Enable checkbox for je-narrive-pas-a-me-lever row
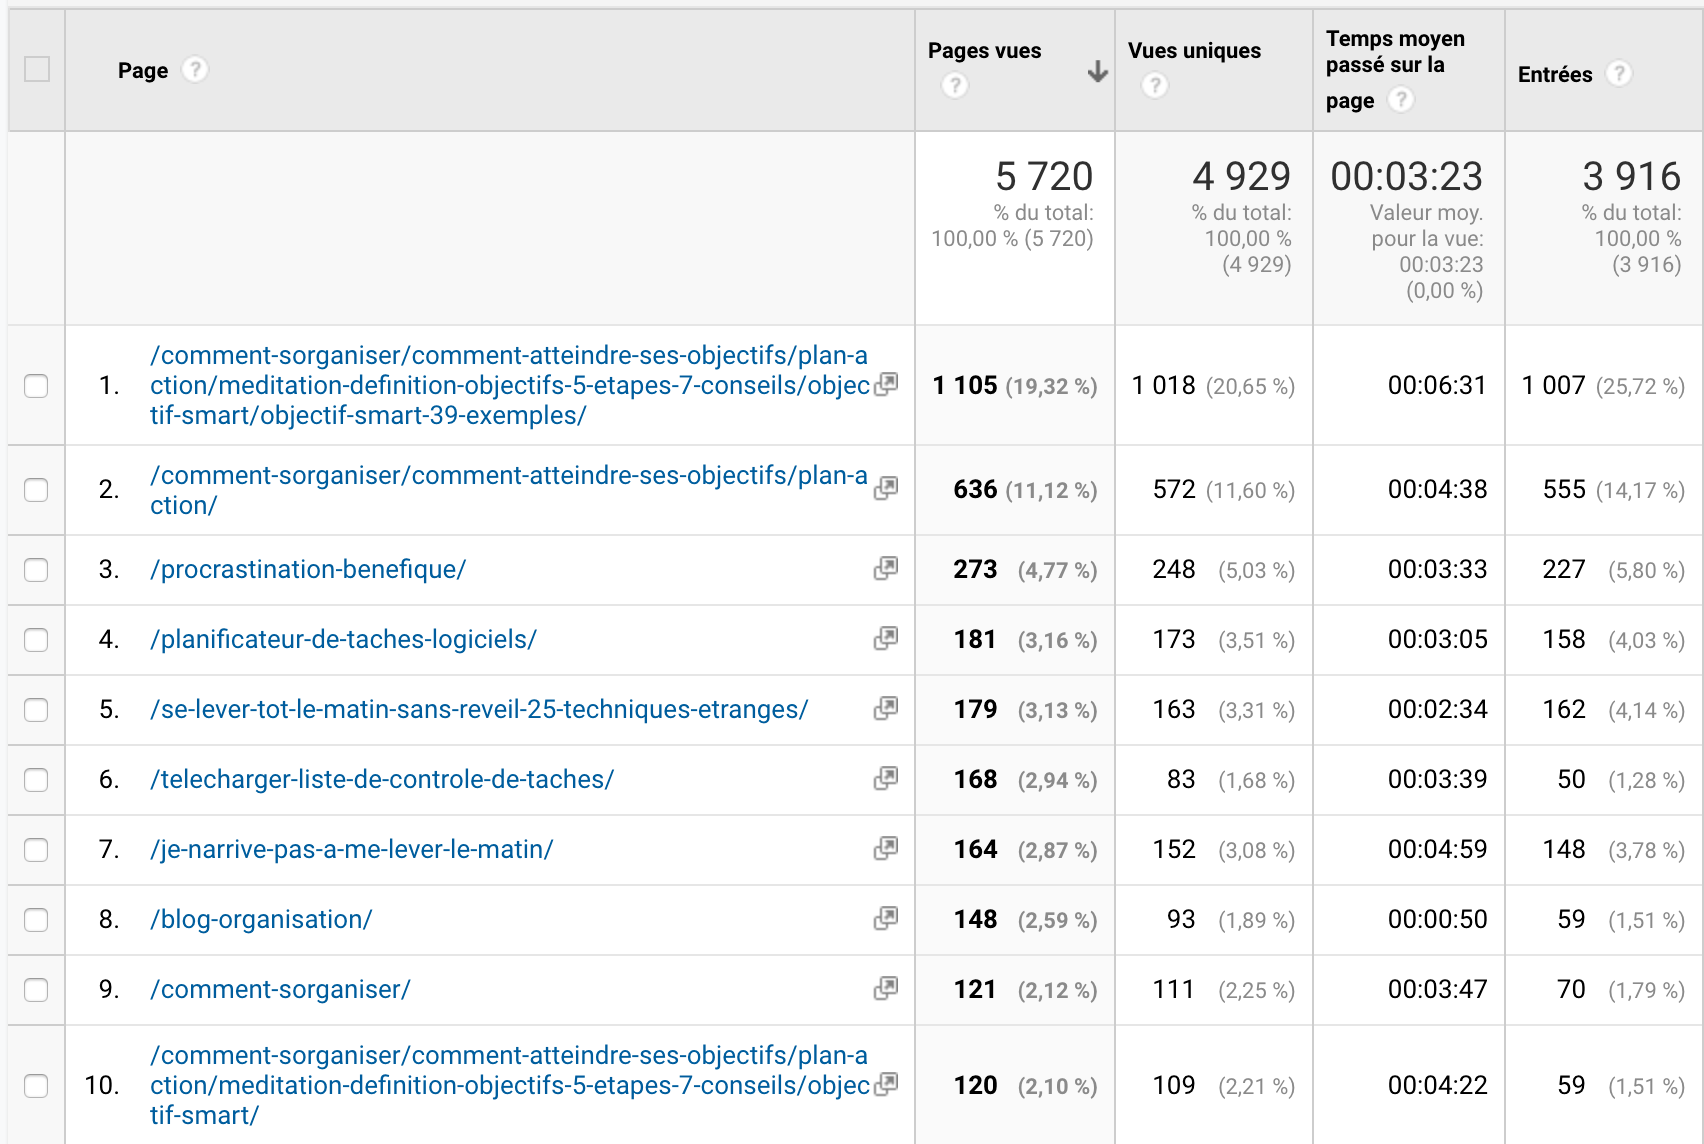 36,850
